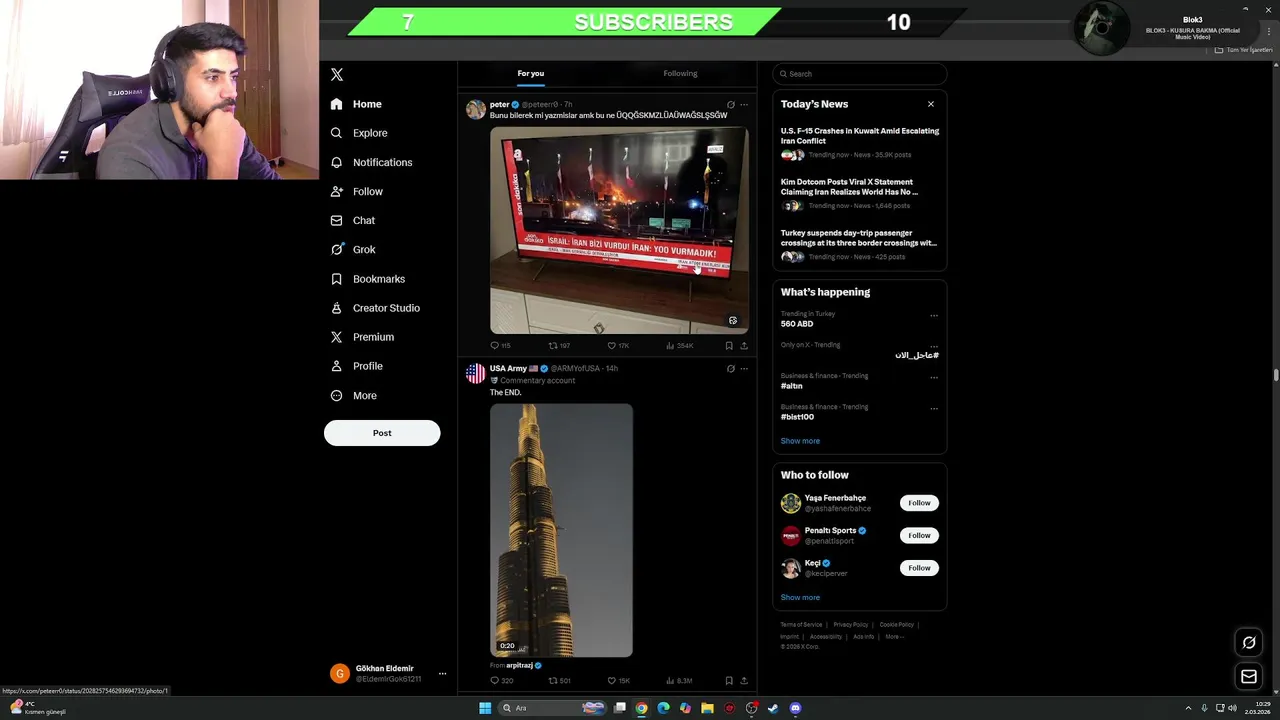Open the floating Messages button at bottom right
1280x720 pixels.
[1249, 677]
